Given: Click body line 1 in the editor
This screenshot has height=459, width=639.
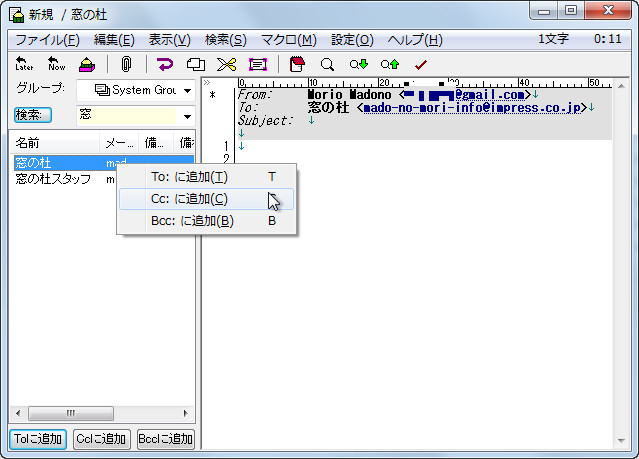Looking at the screenshot, I should [424, 146].
